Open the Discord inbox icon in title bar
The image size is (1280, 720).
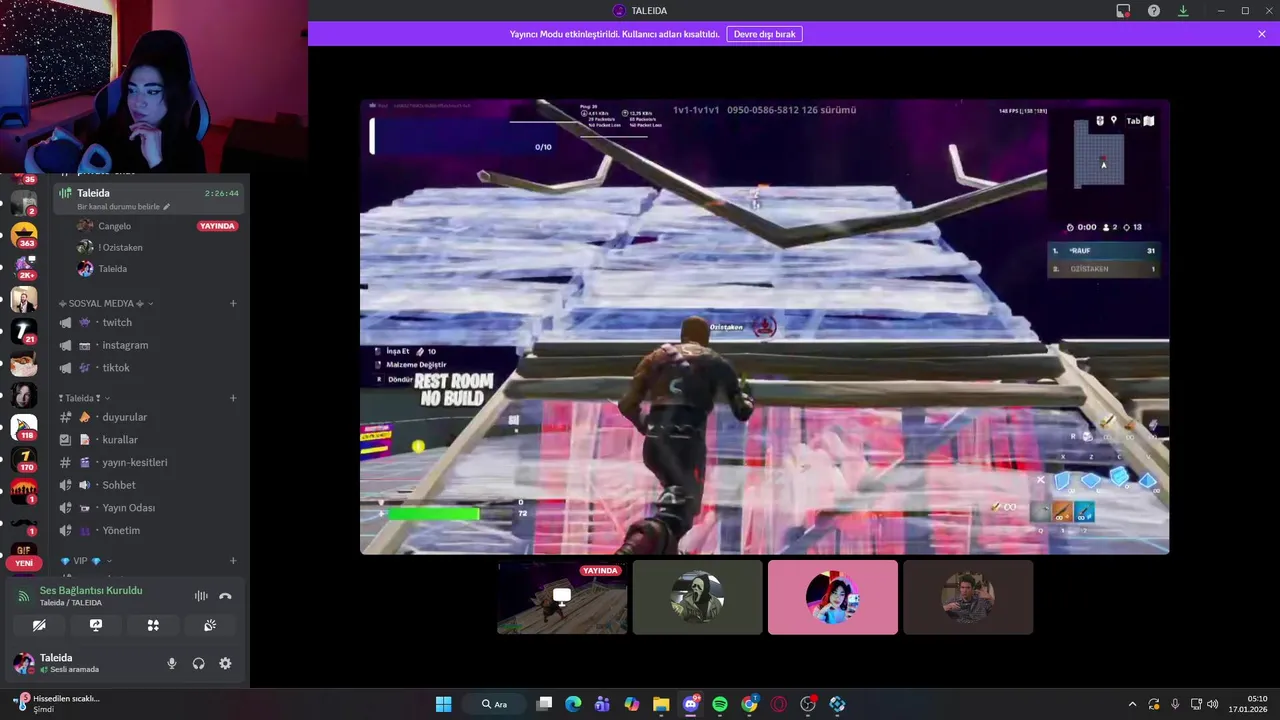[1123, 11]
